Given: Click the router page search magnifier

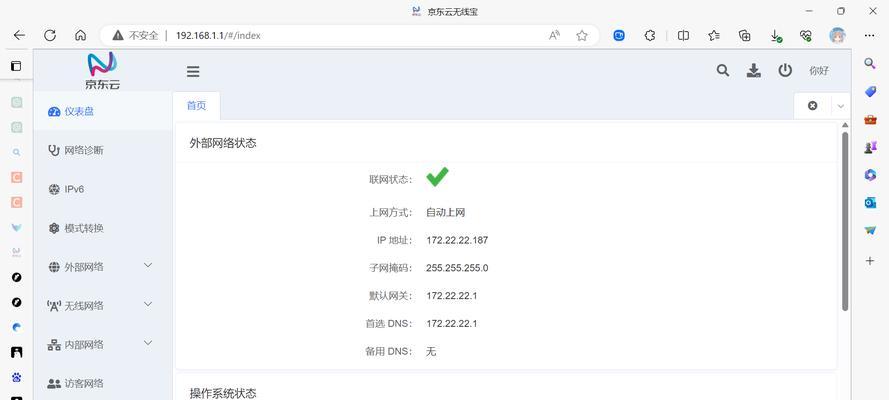Looking at the screenshot, I should [722, 70].
